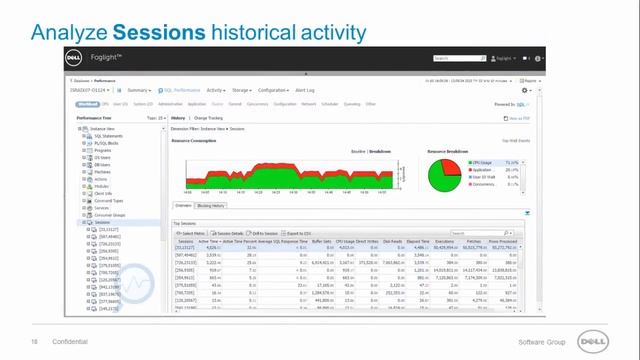
Task: Open the Alert Log page
Action: click(305, 90)
